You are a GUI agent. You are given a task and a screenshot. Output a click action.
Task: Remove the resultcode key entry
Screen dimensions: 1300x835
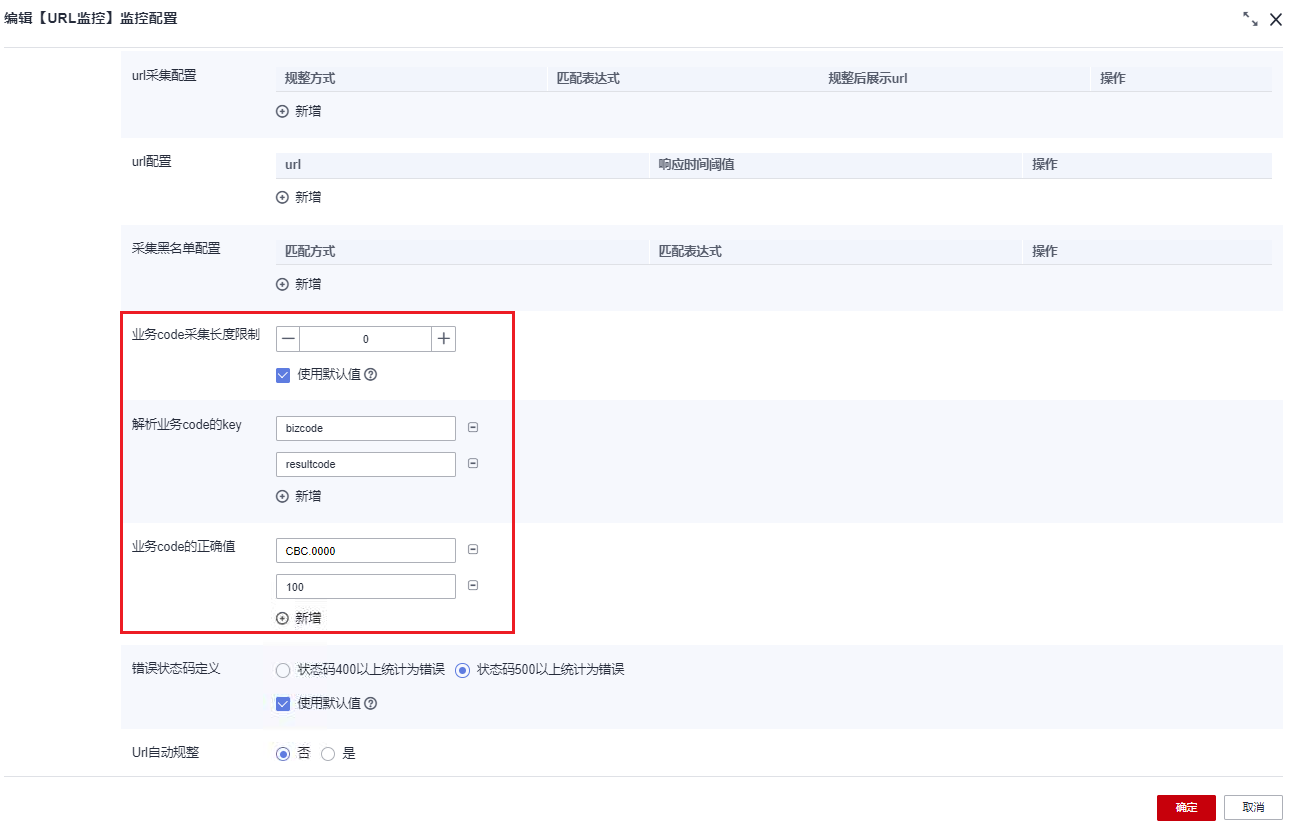(473, 464)
